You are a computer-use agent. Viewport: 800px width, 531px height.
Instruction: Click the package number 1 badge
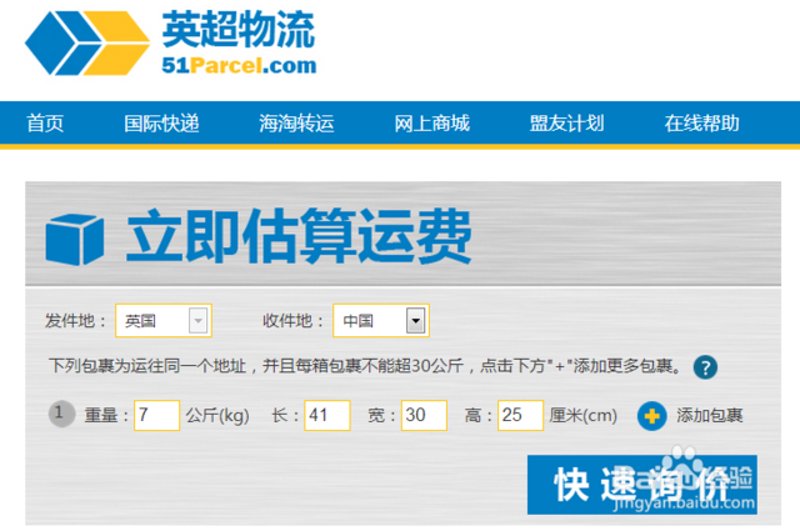(x=62, y=414)
